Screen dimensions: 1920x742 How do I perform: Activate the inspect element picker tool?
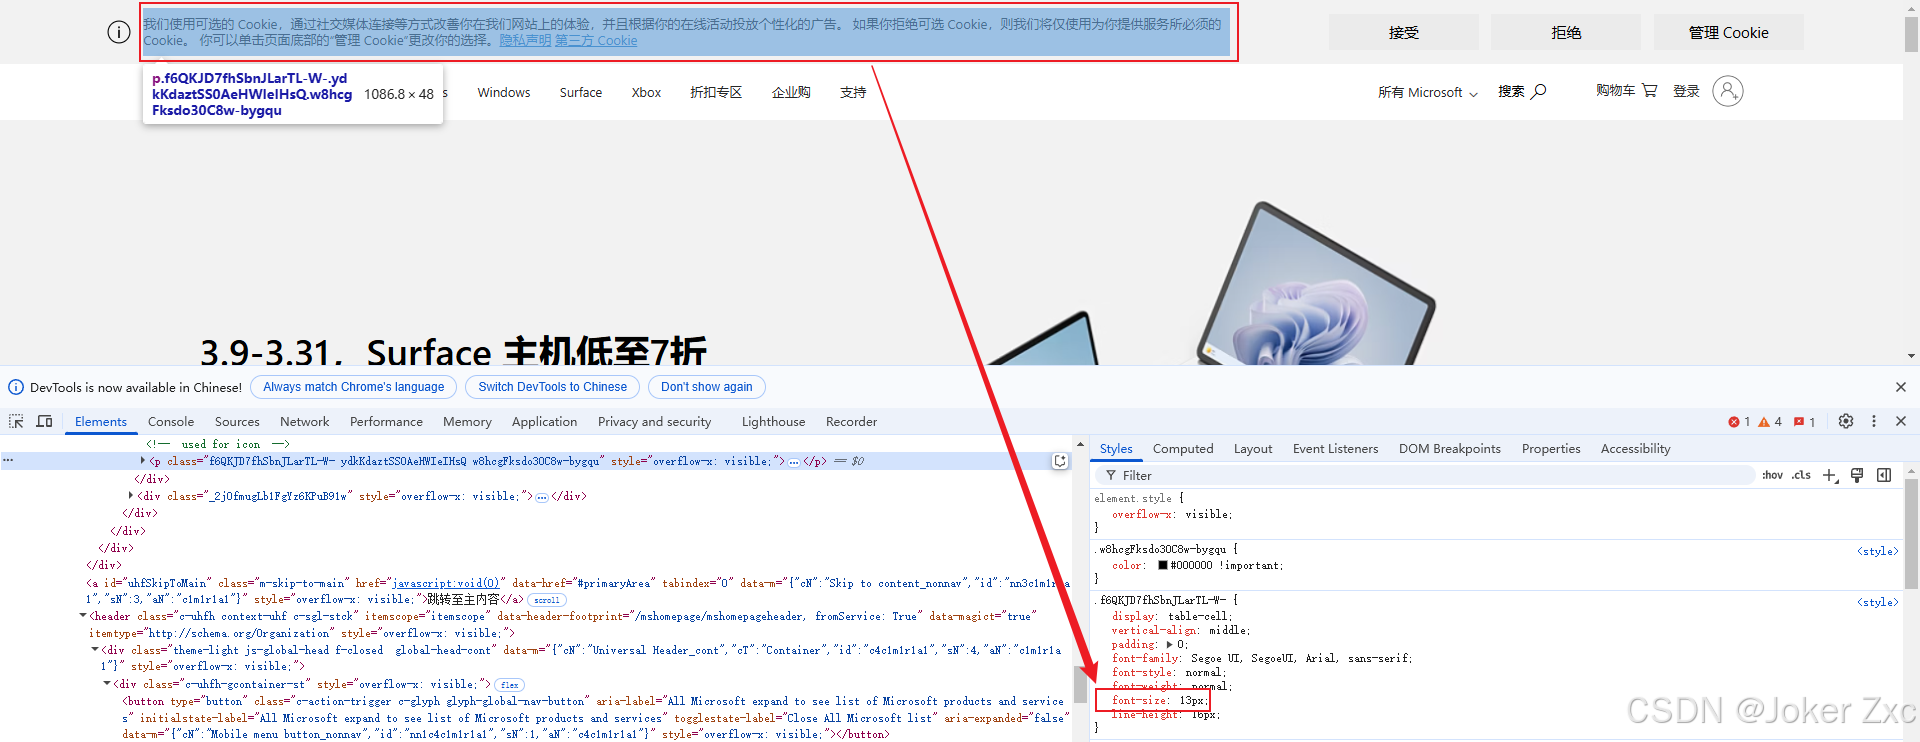[x=16, y=421]
